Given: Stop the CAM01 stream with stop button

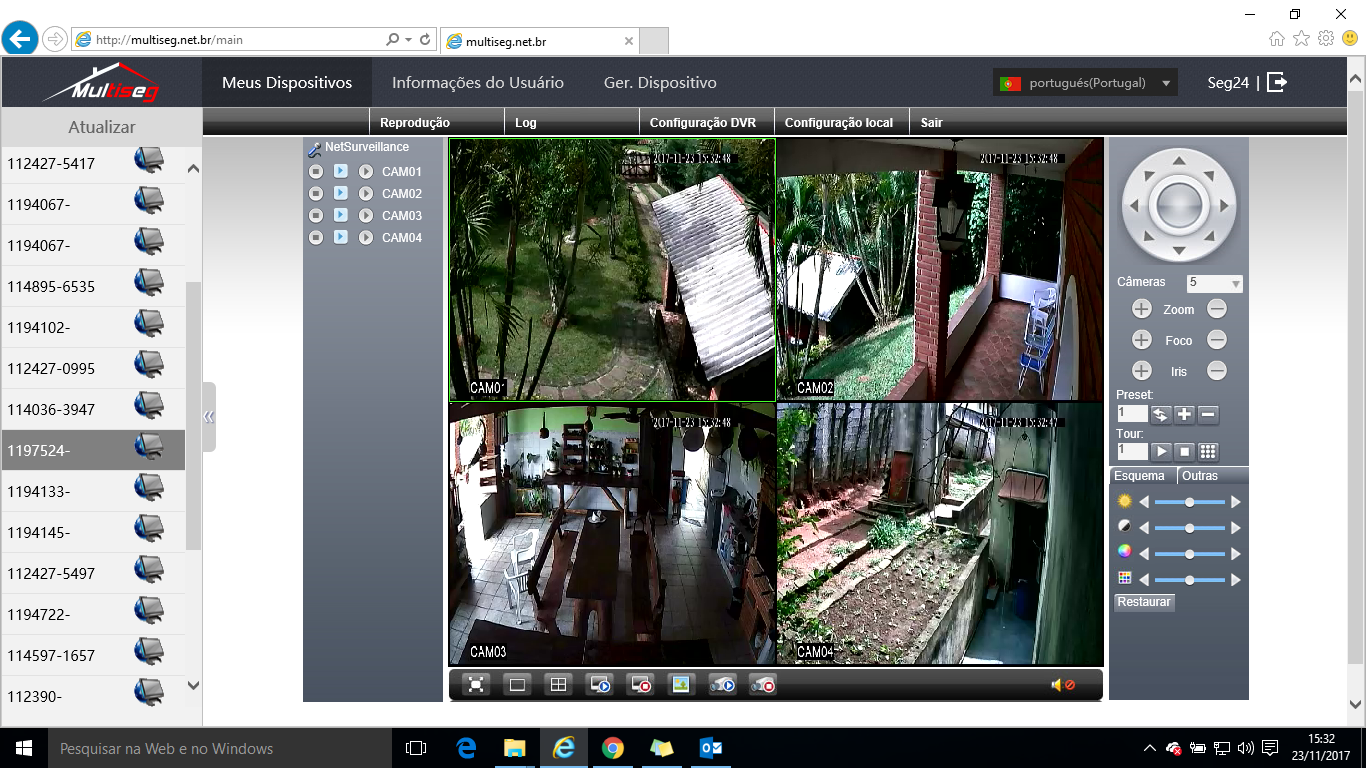Looking at the screenshot, I should (316, 172).
